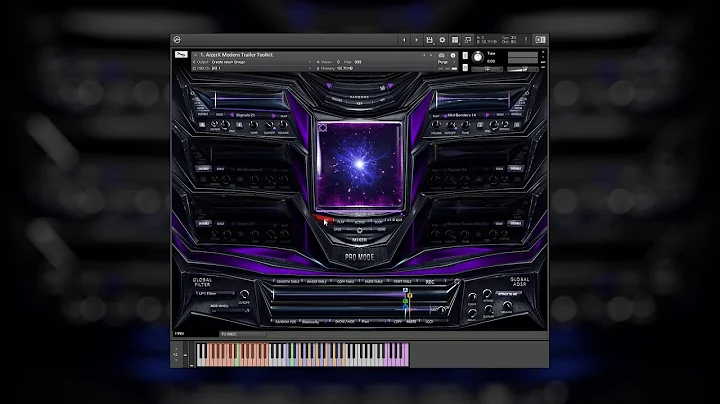Enable the bottom-right layer toggle button

516,223
